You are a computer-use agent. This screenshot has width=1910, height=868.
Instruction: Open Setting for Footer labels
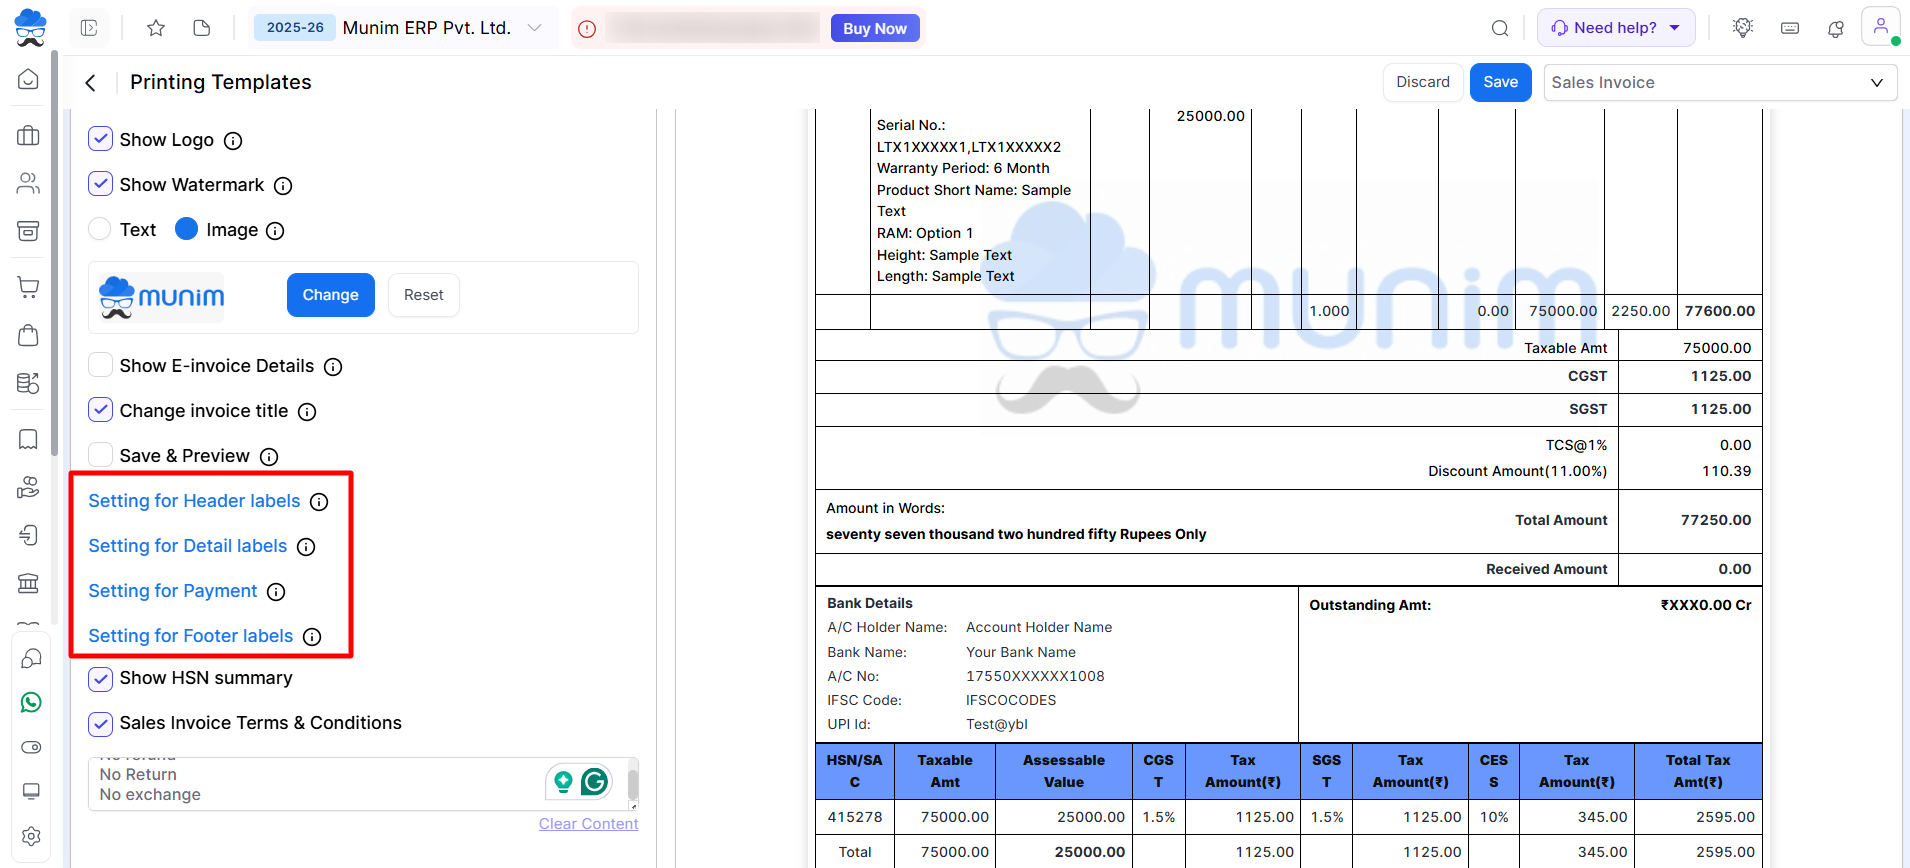coord(191,636)
